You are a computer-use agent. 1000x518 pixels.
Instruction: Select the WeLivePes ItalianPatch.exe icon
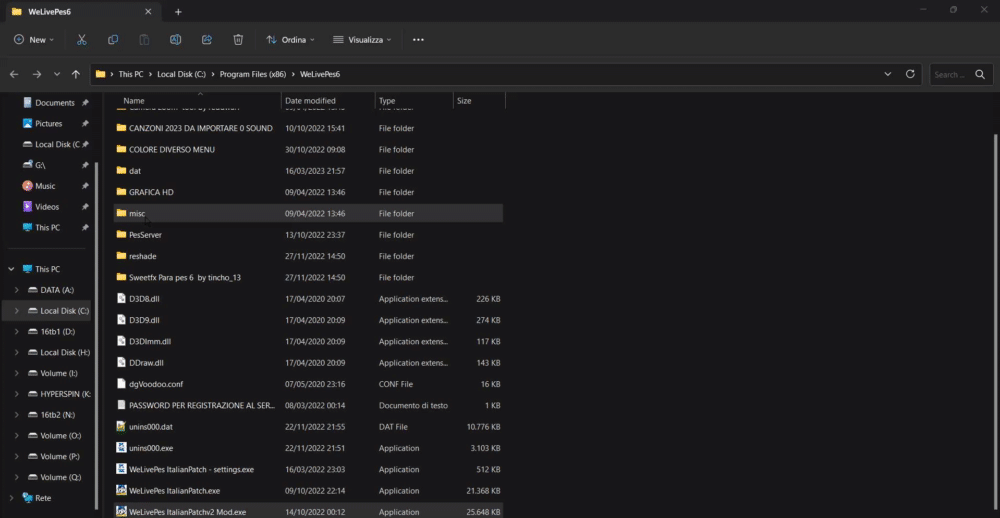(x=121, y=491)
